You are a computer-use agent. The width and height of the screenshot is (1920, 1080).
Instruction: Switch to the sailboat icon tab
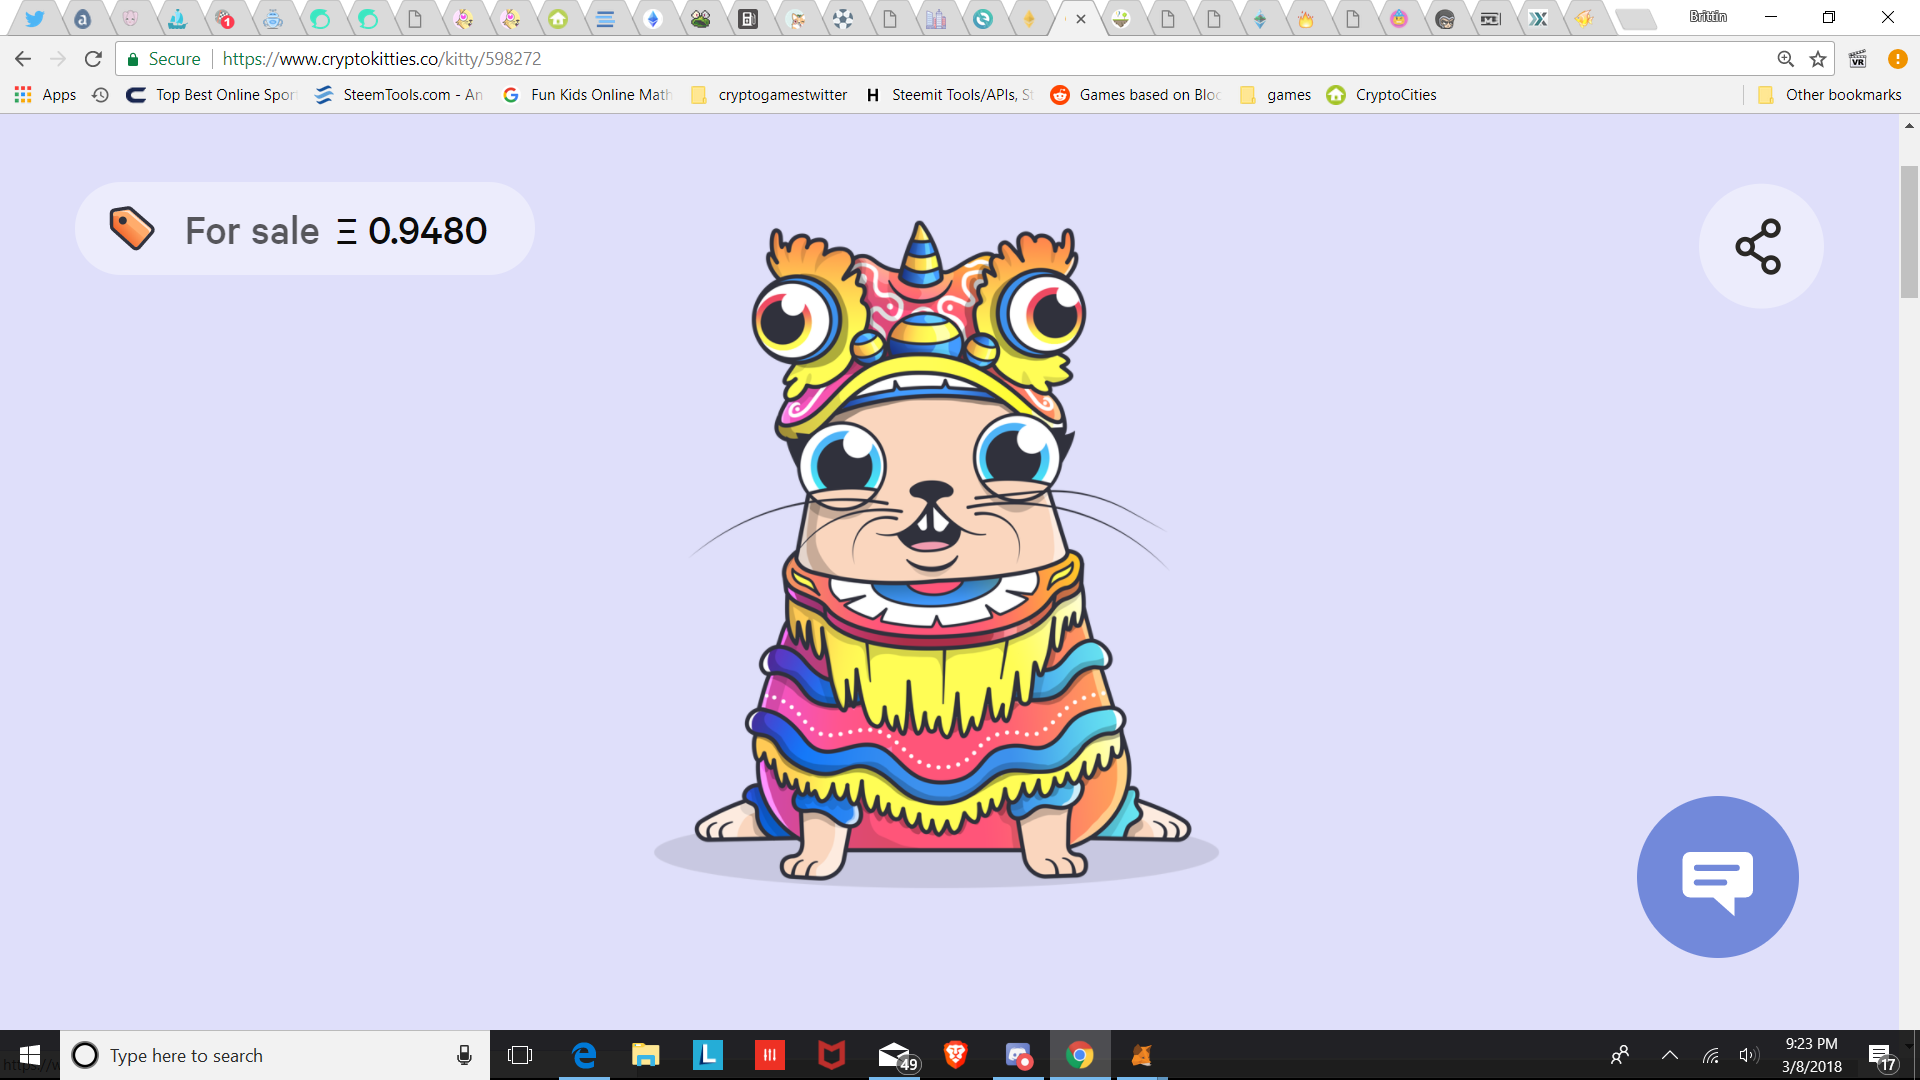coord(177,18)
